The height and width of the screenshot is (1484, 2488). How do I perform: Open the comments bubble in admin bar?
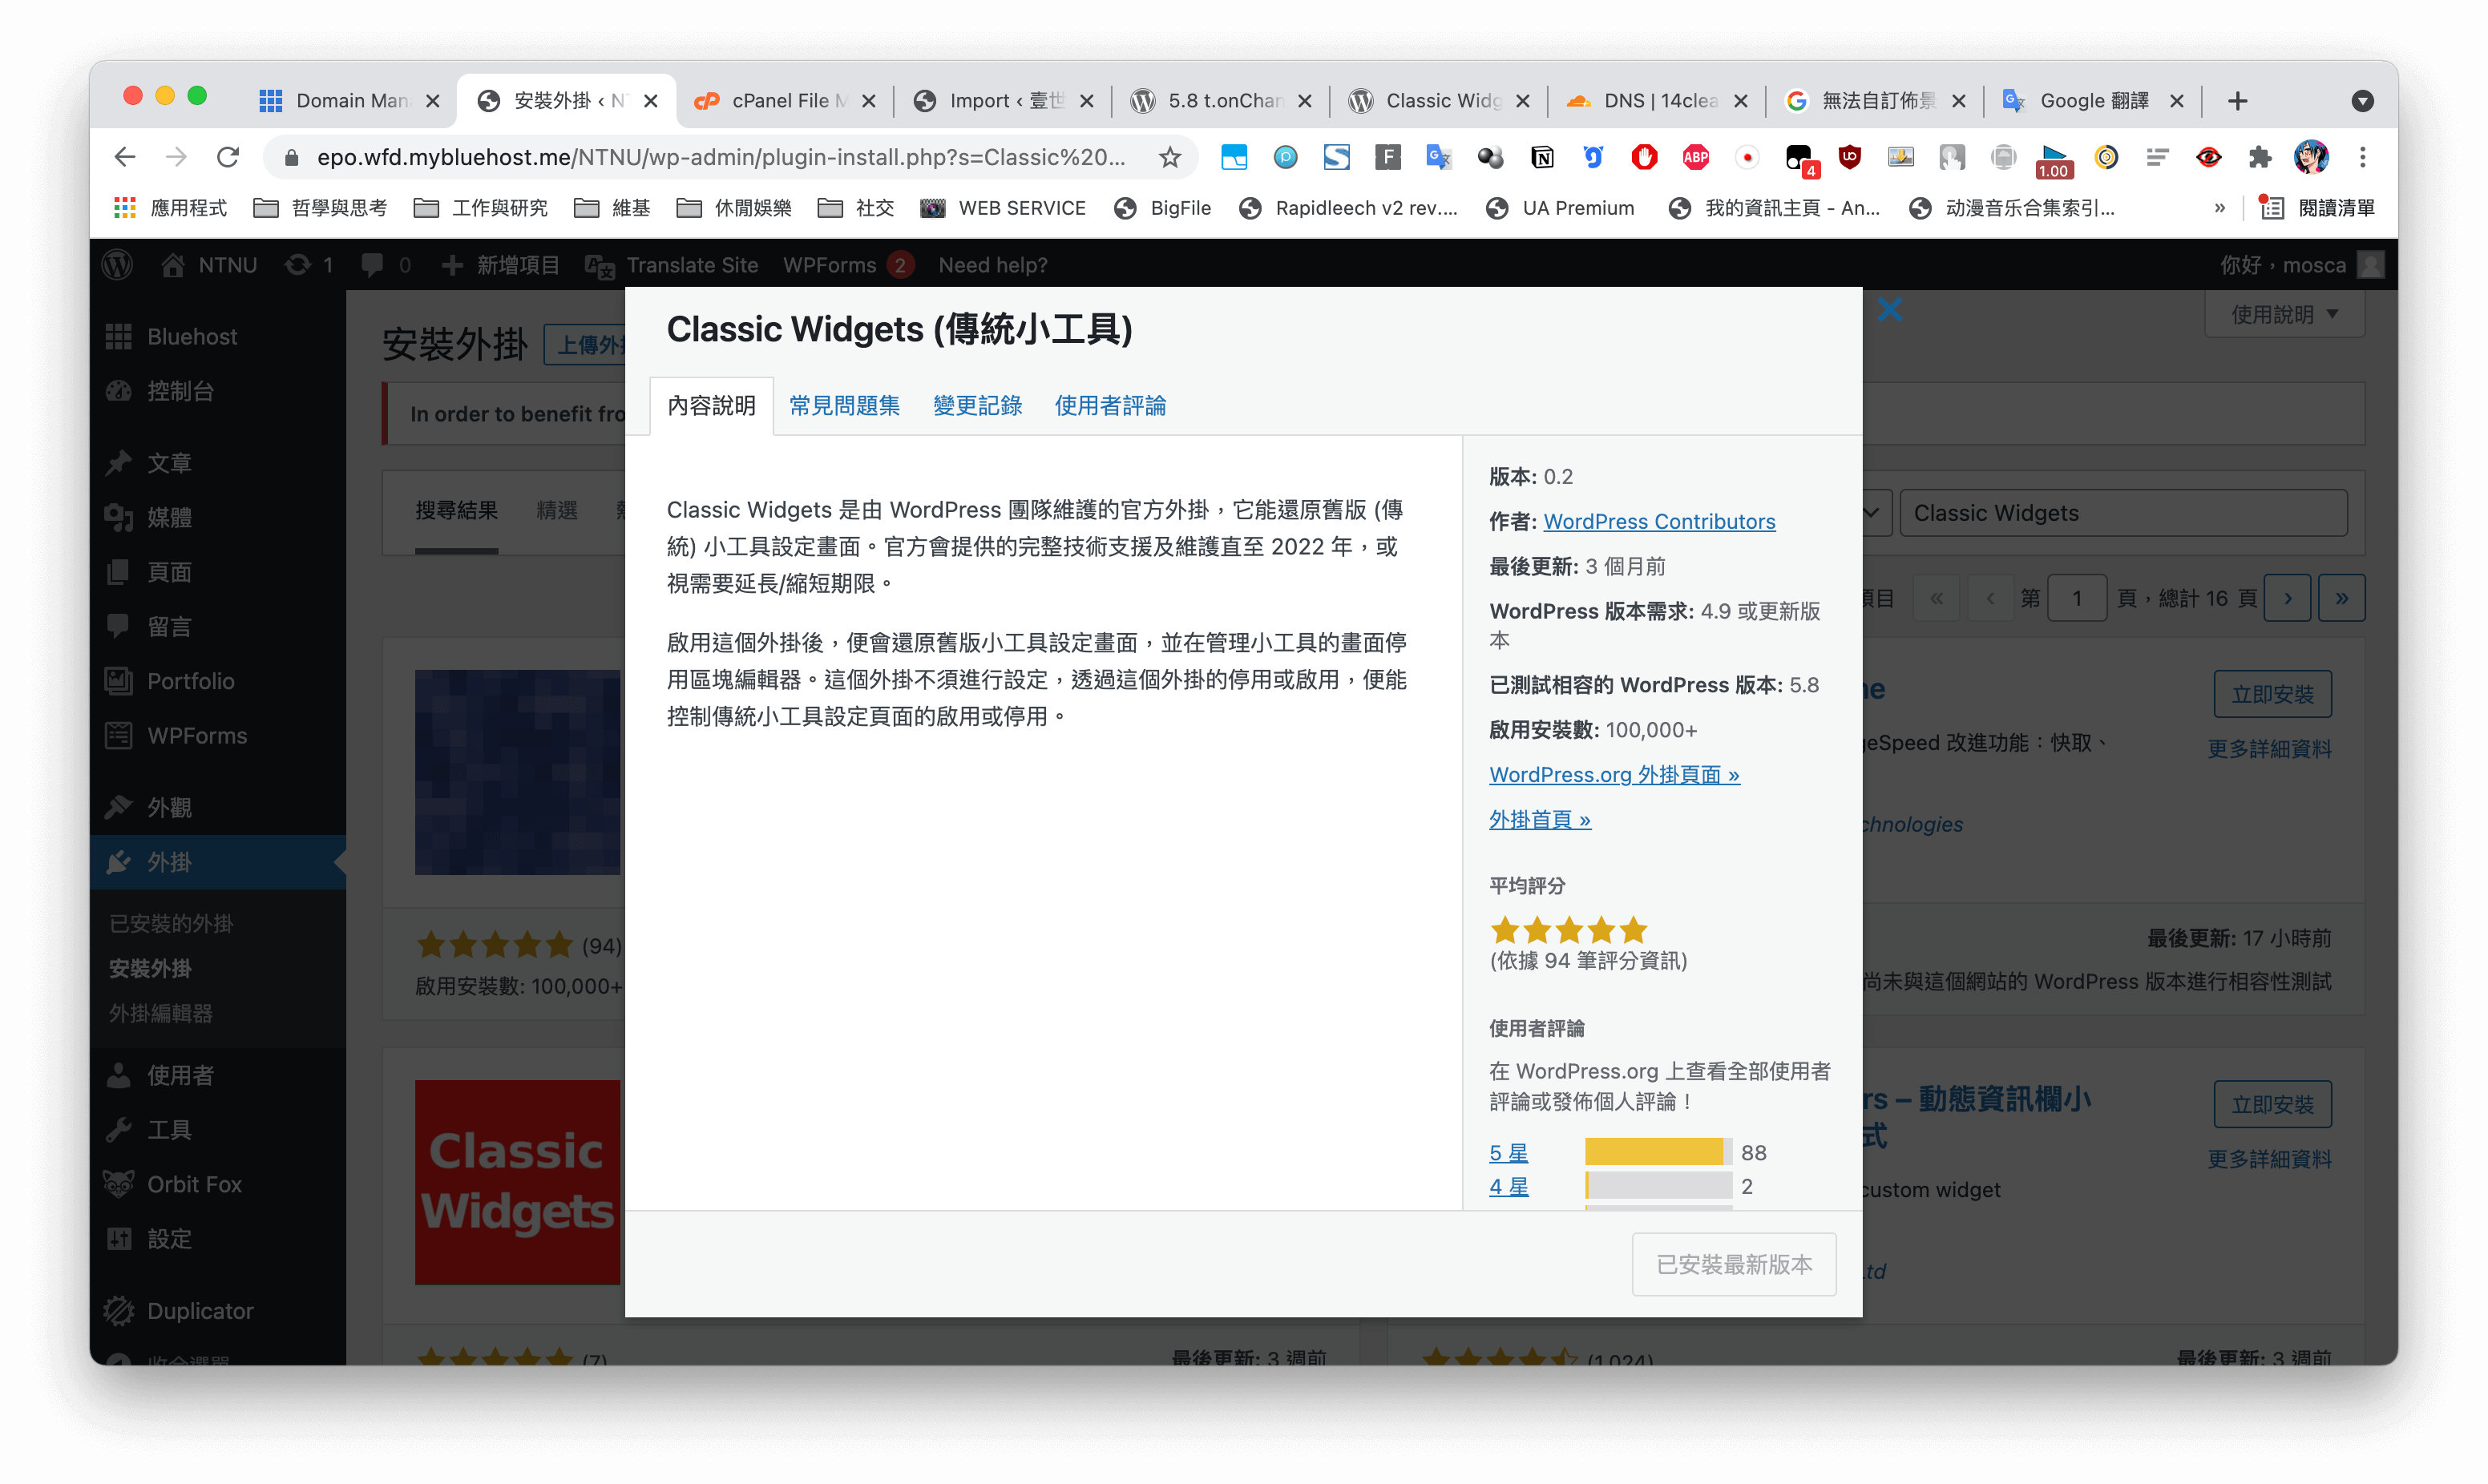(x=386, y=265)
